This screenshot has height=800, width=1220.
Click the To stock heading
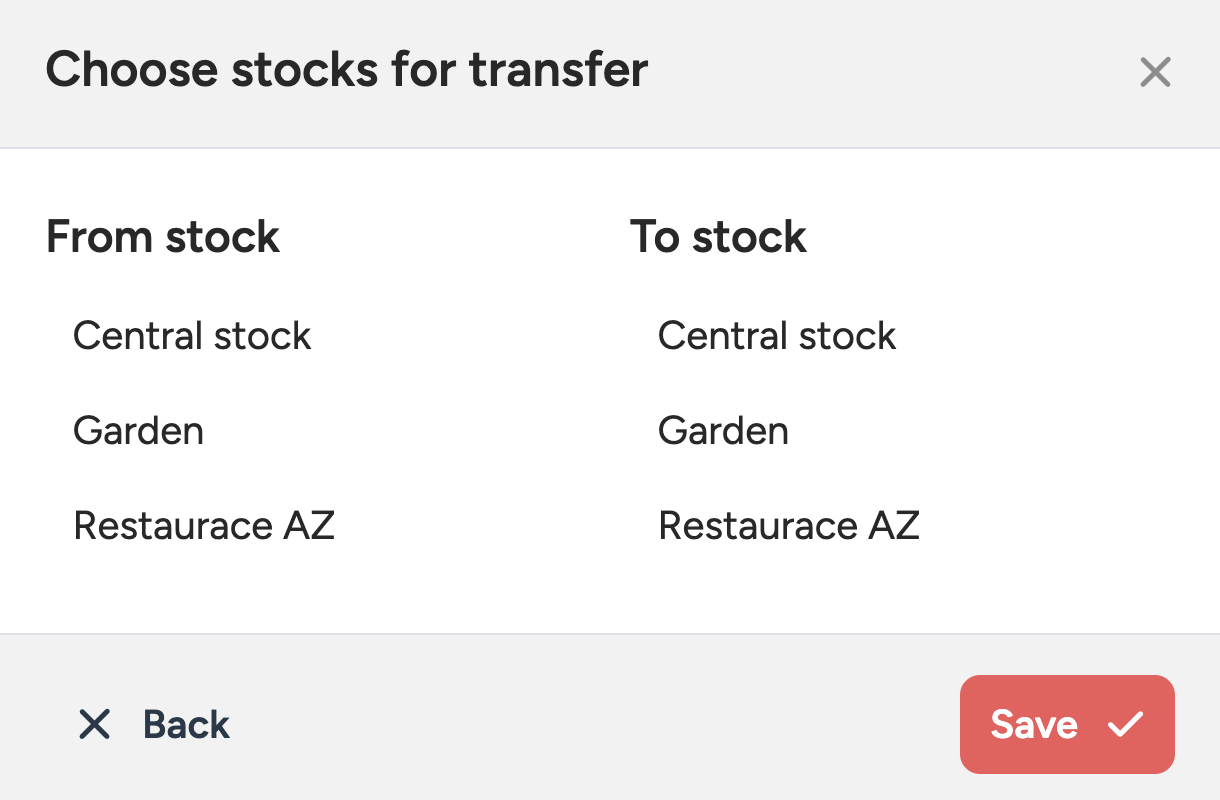[x=718, y=237]
